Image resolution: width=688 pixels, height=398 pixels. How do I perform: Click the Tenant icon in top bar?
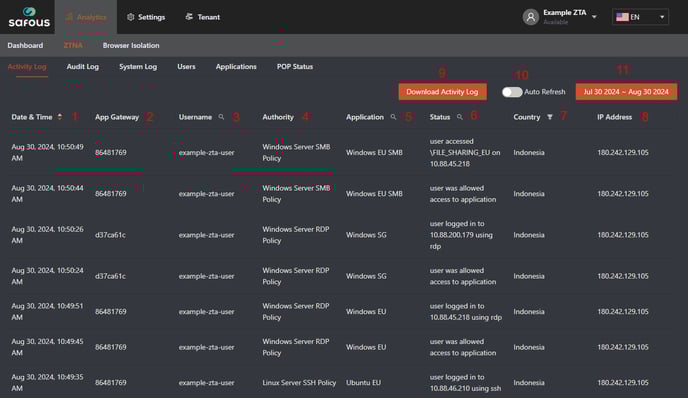tap(189, 17)
